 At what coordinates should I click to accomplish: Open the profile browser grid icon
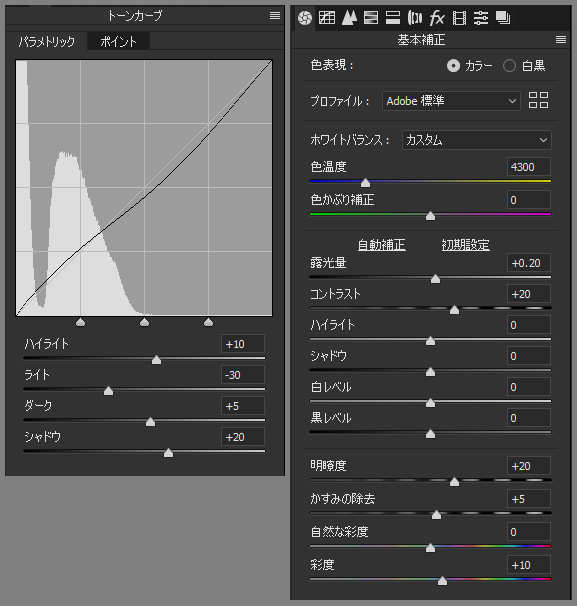[x=538, y=100]
